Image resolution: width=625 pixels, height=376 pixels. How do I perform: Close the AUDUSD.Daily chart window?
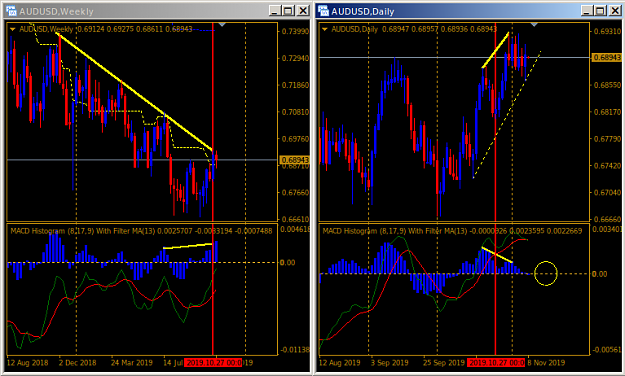[615, 11]
